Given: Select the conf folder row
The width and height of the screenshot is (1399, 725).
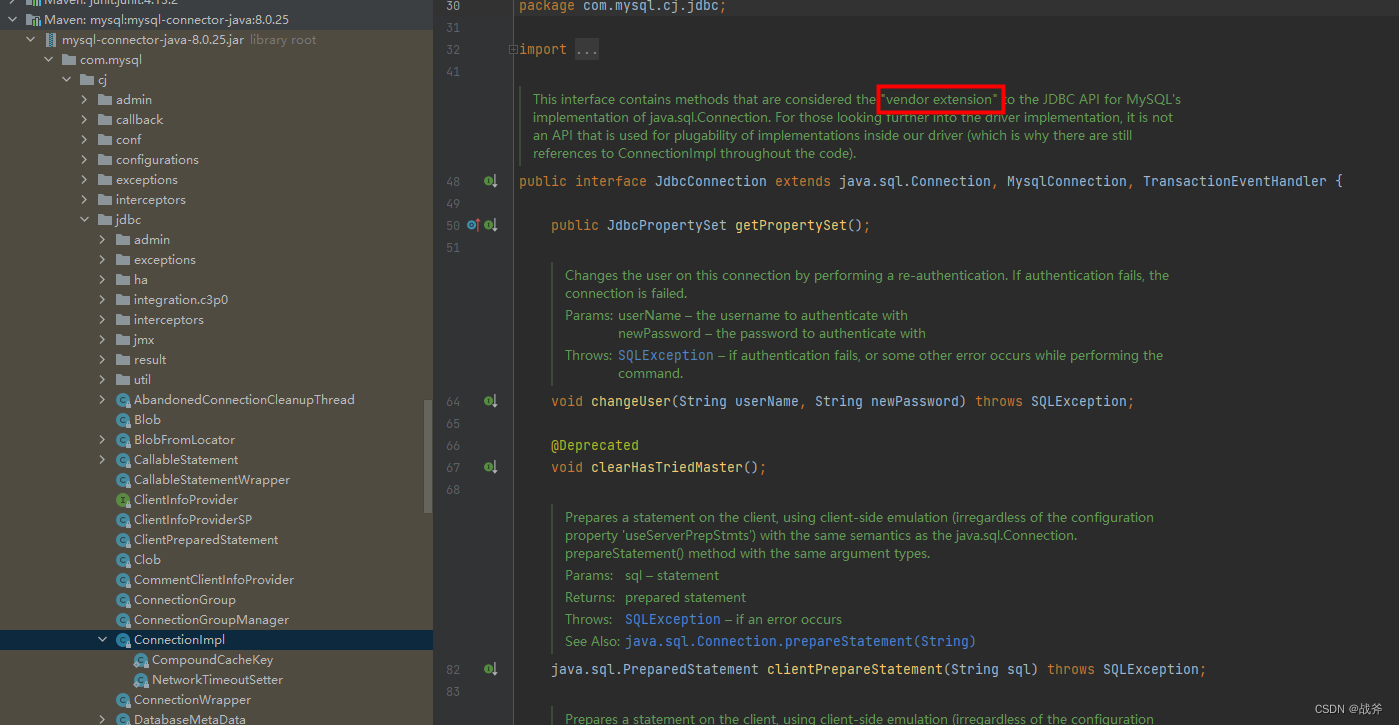Looking at the screenshot, I should point(216,140).
